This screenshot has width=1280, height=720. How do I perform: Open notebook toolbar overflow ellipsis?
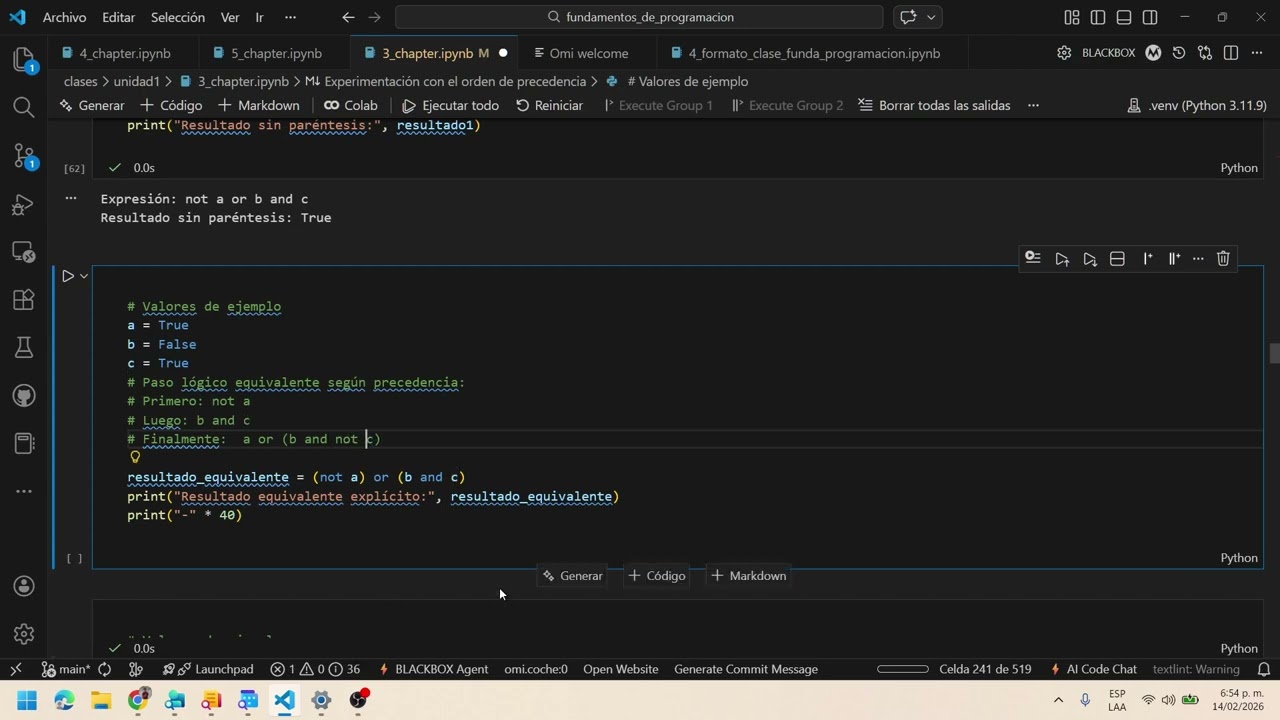1033,105
